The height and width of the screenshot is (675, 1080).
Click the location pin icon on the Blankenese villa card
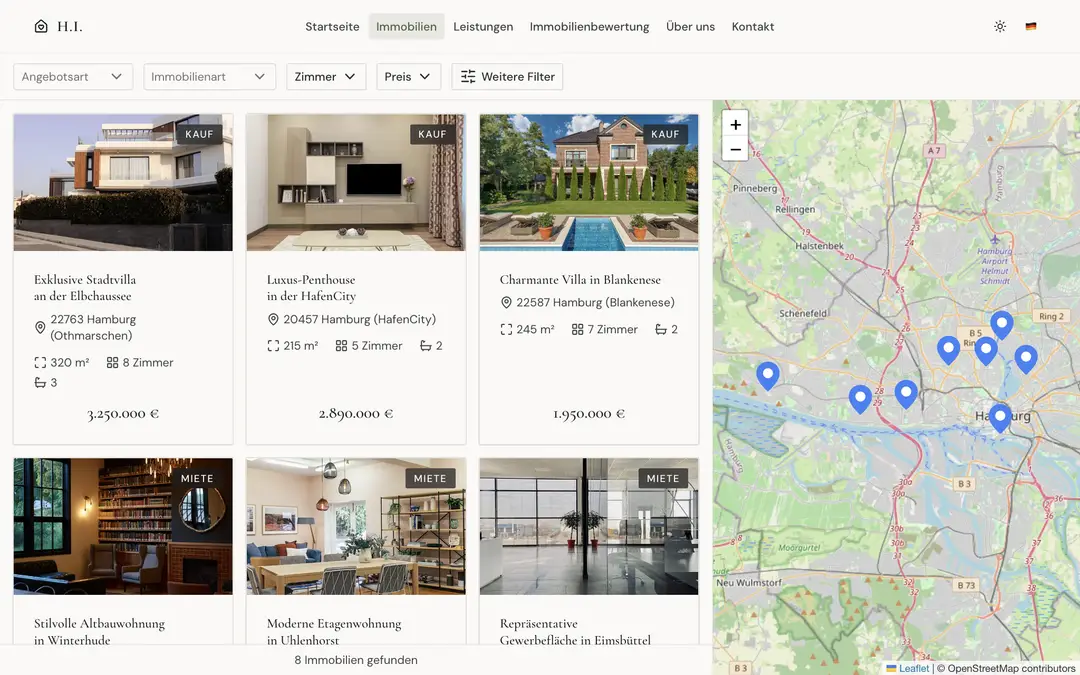[x=507, y=302]
